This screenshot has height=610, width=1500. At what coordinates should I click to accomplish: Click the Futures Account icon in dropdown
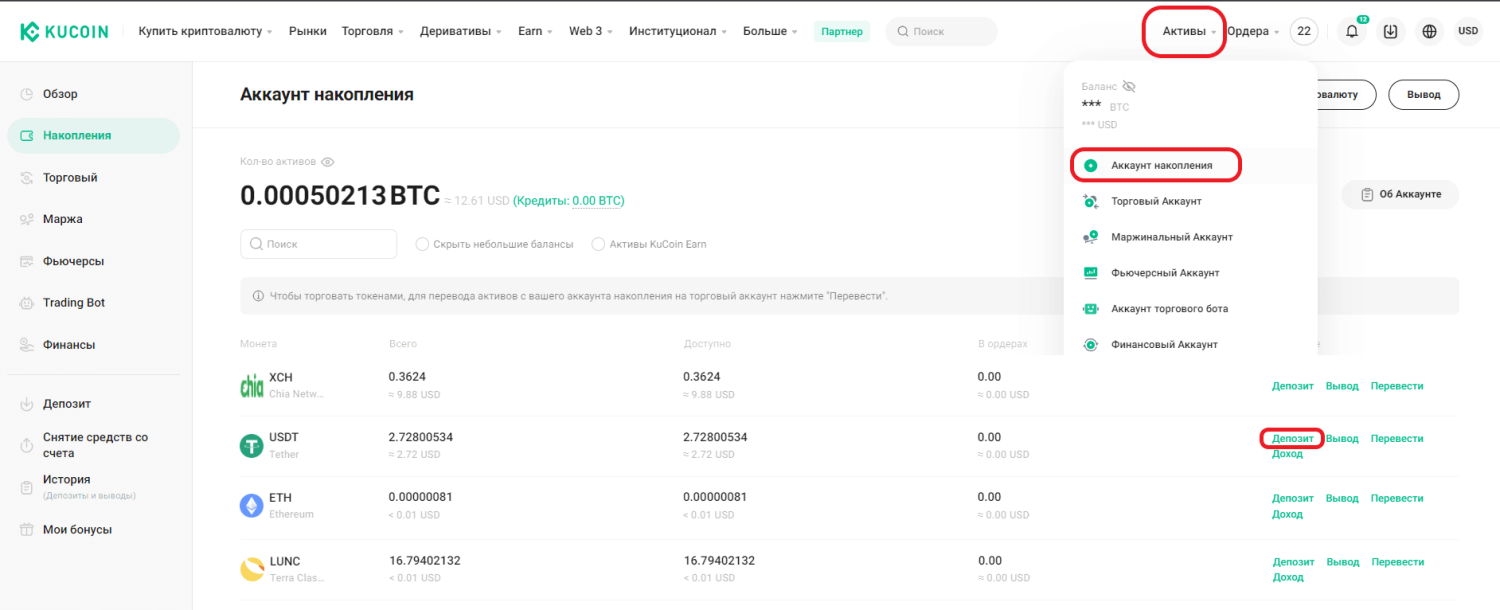1091,273
